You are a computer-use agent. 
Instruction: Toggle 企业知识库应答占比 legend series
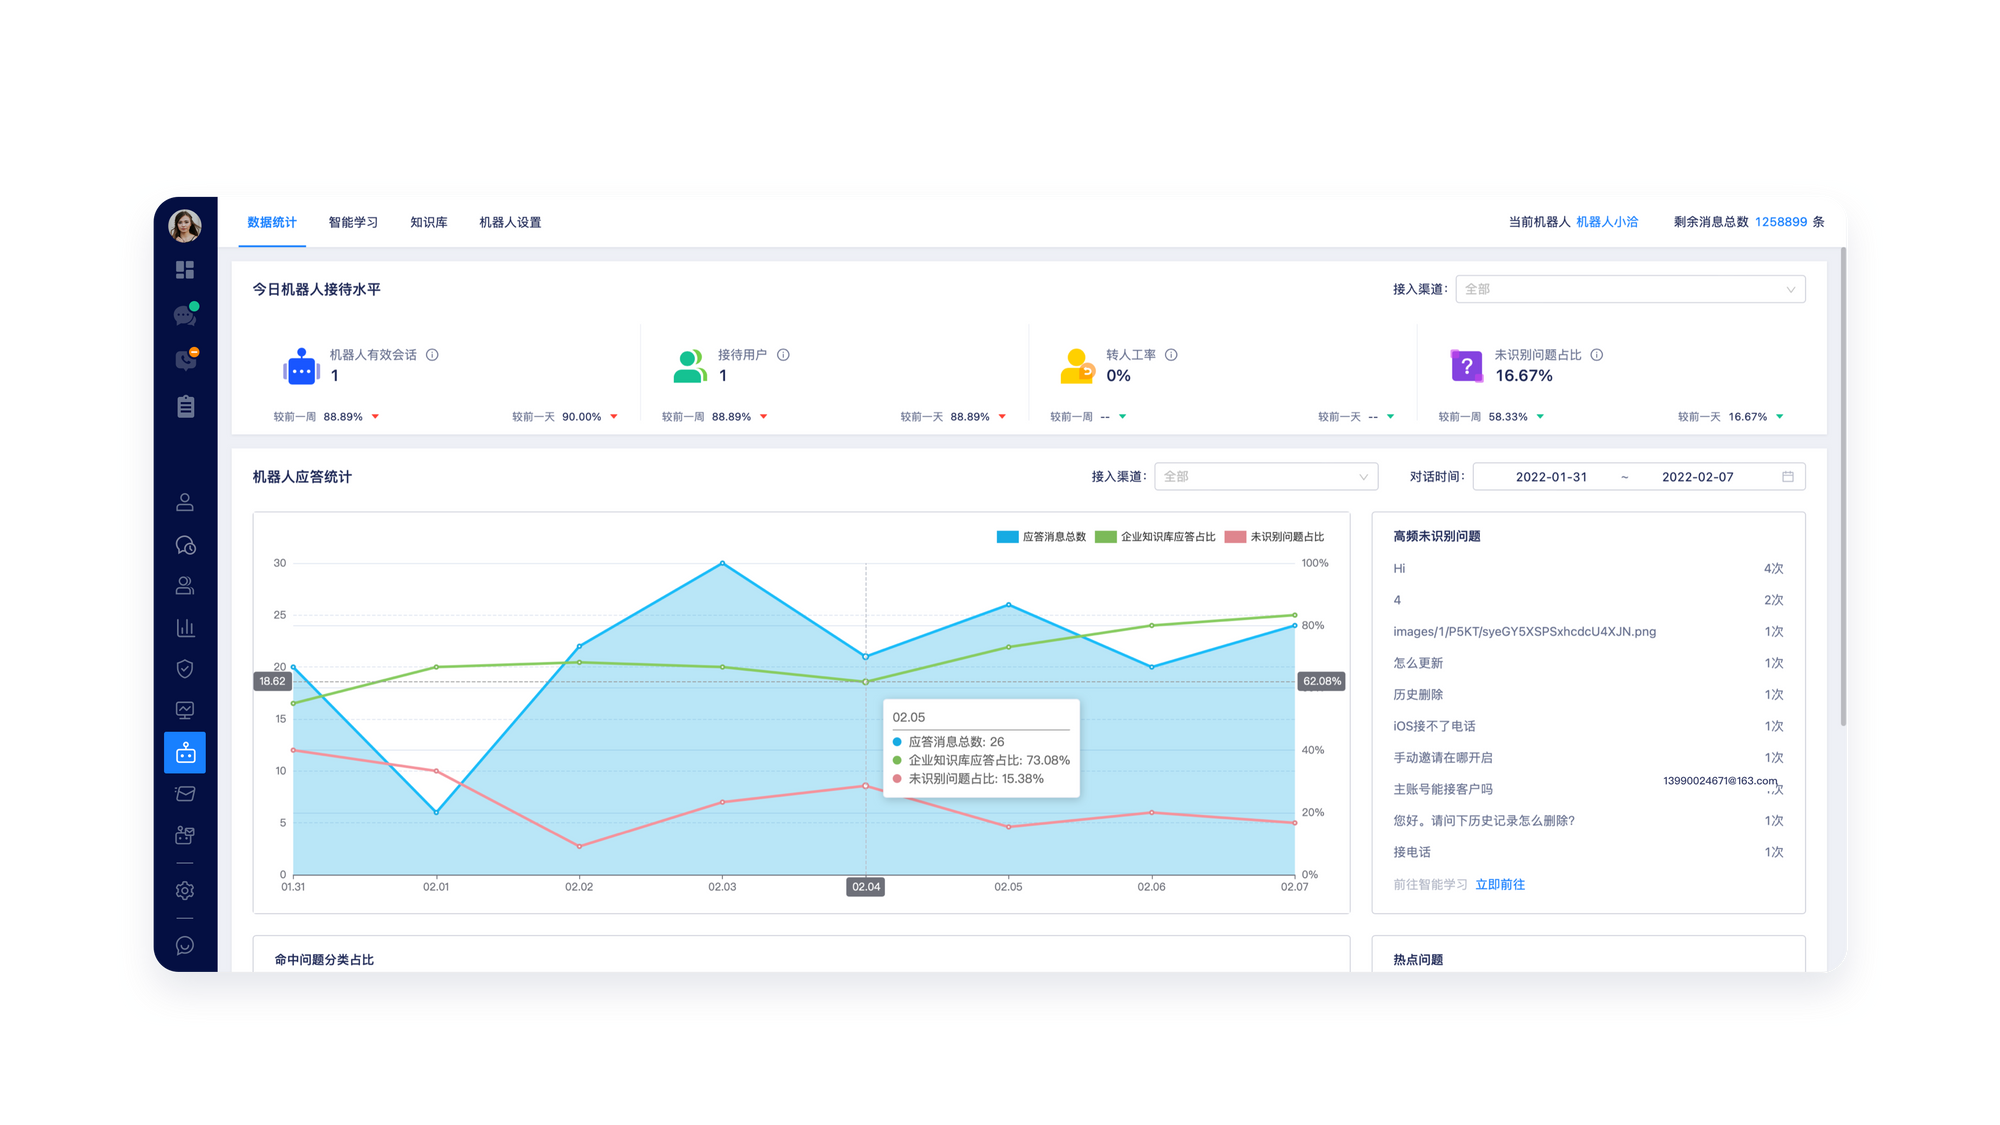pyautogui.click(x=1155, y=537)
